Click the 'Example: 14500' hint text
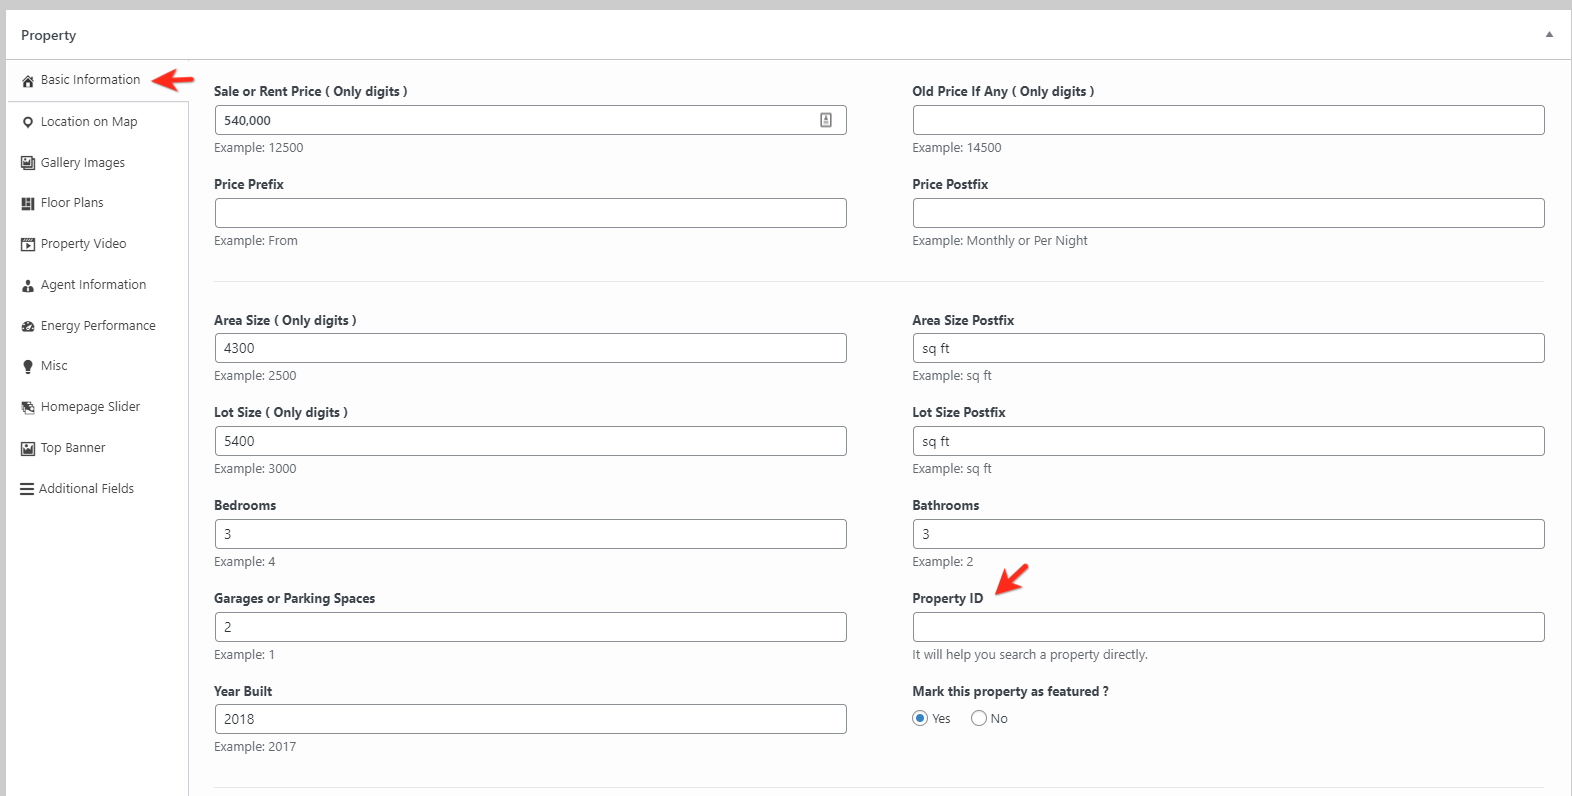Image resolution: width=1572 pixels, height=796 pixels. click(x=956, y=148)
